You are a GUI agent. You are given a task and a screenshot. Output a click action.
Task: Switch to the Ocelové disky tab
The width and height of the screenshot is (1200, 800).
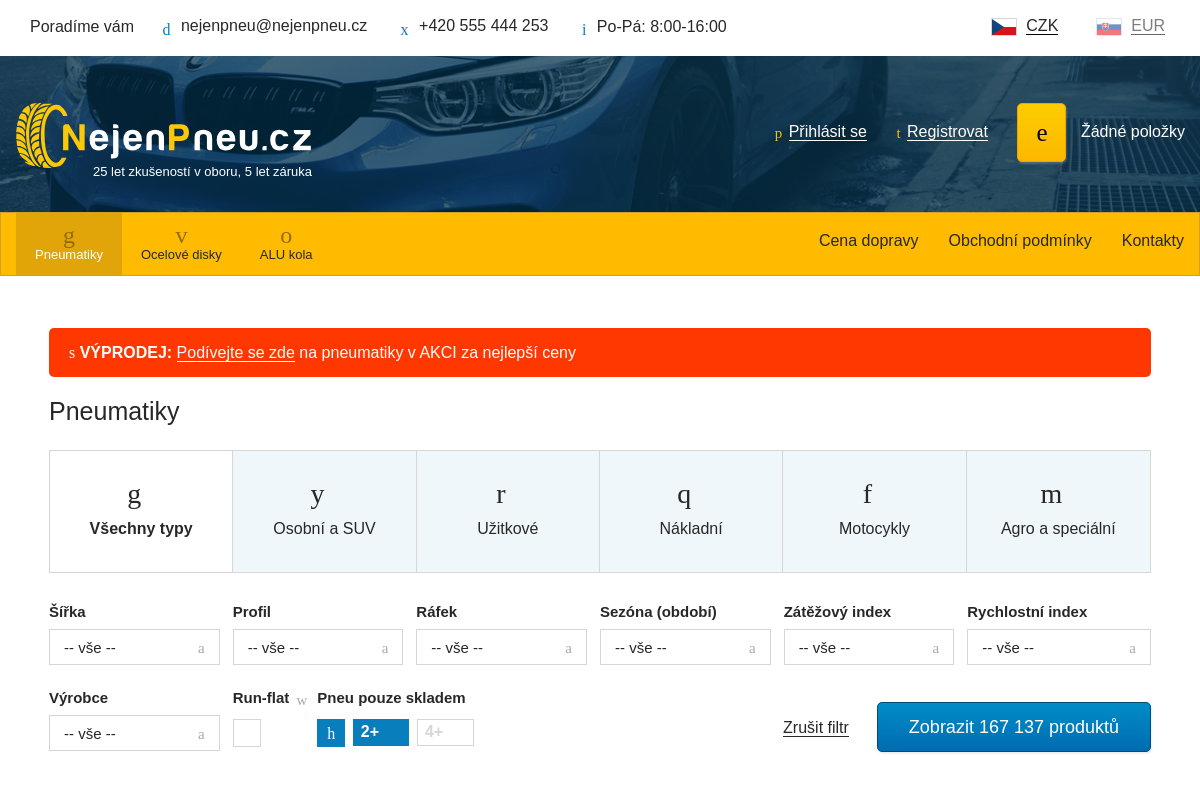tap(181, 243)
